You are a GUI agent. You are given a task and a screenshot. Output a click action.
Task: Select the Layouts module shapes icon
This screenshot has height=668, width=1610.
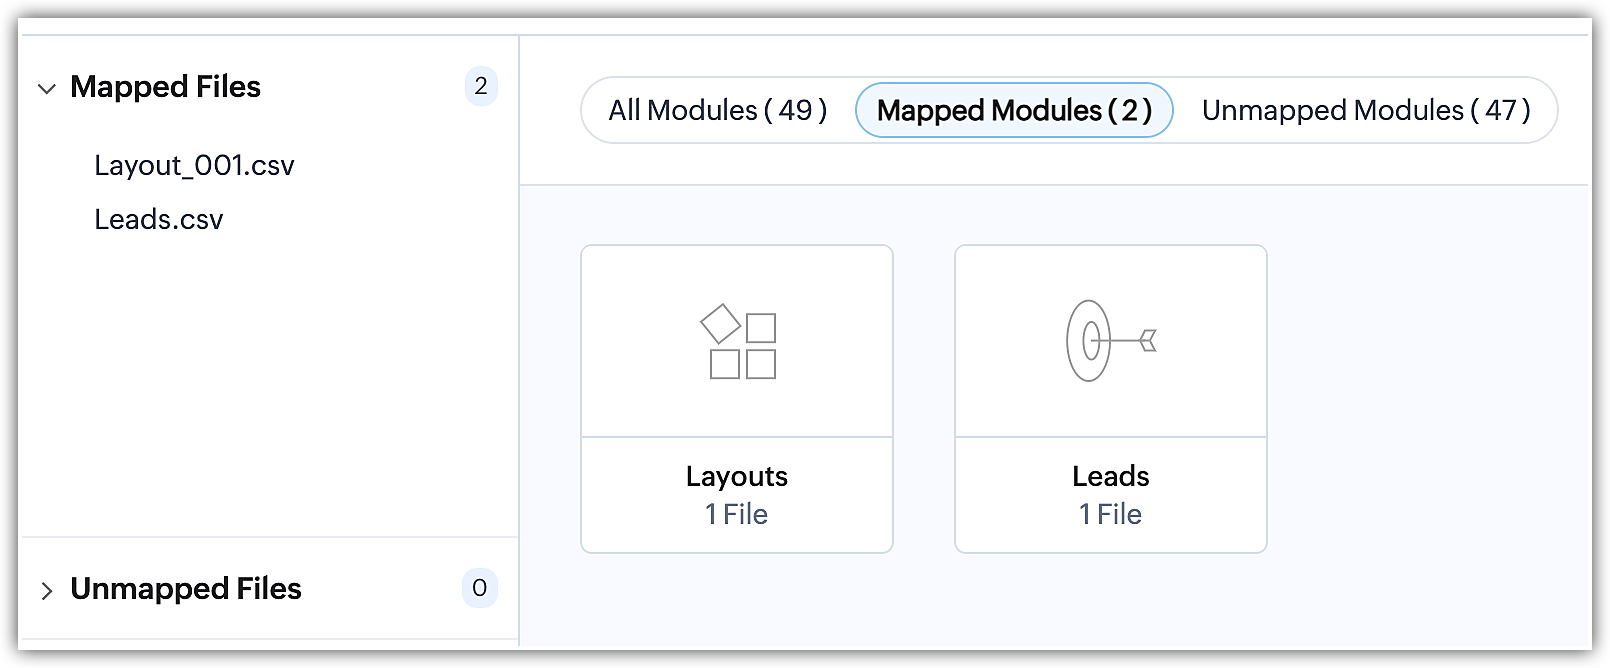[x=738, y=342]
